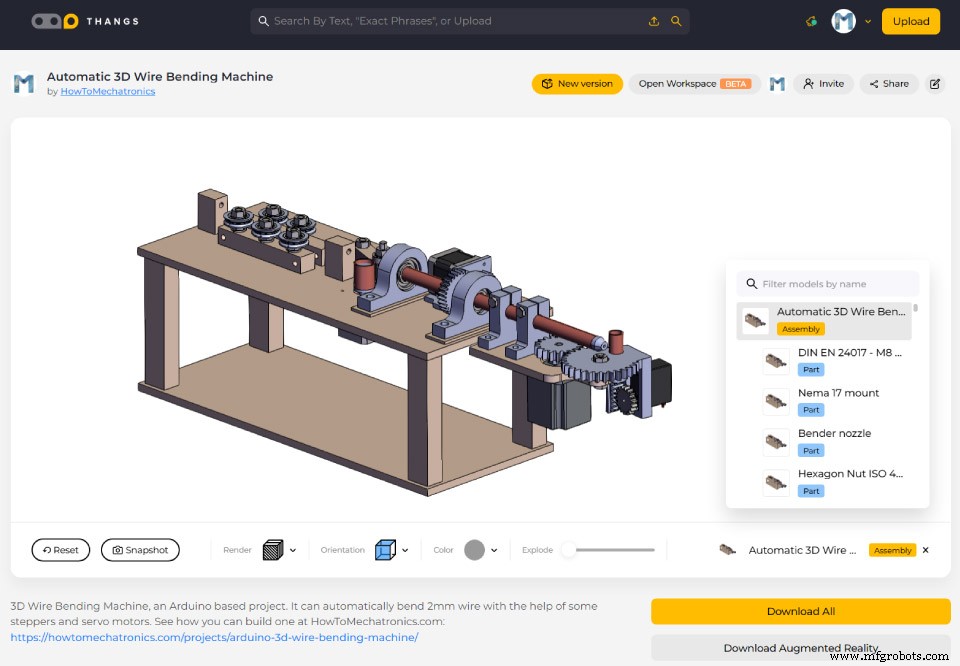The width and height of the screenshot is (960, 666).
Task: Expand the Orientation dropdown
Action: point(405,549)
